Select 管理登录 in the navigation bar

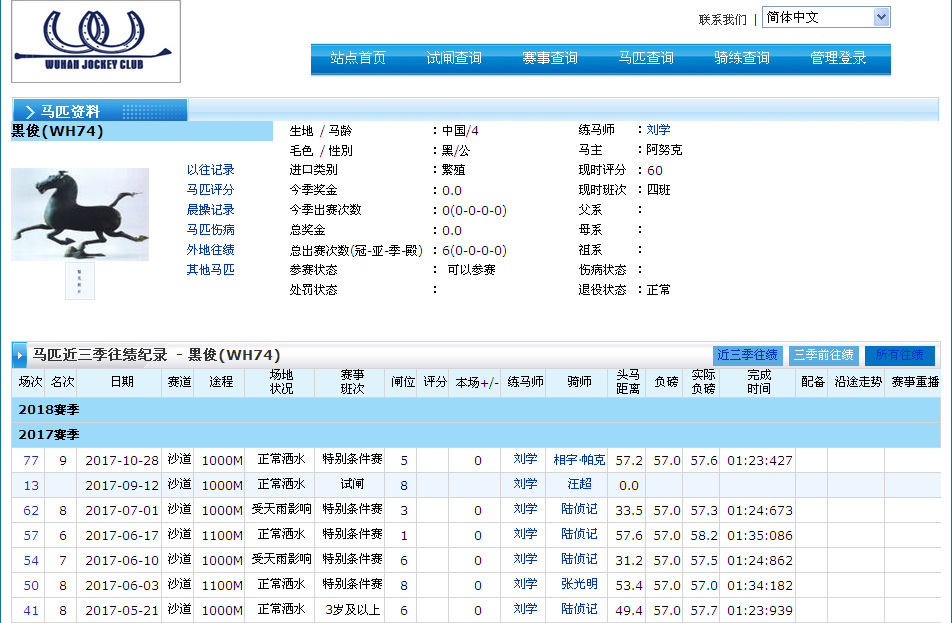pos(838,58)
